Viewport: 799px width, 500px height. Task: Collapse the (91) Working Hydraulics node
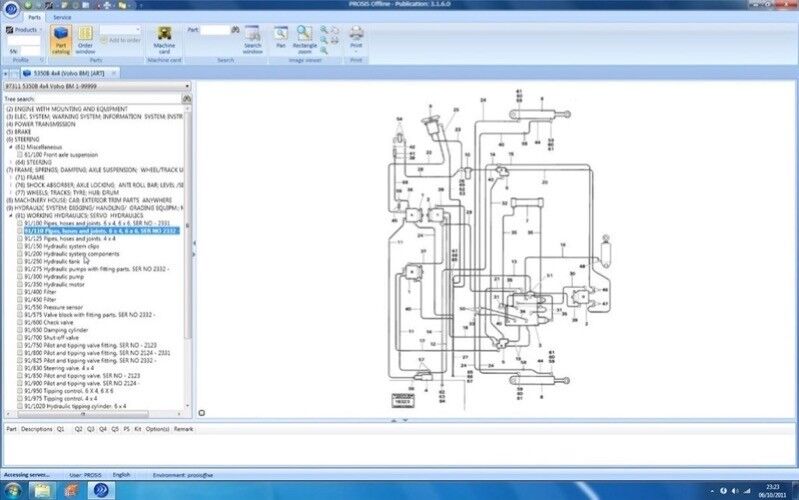(10, 215)
